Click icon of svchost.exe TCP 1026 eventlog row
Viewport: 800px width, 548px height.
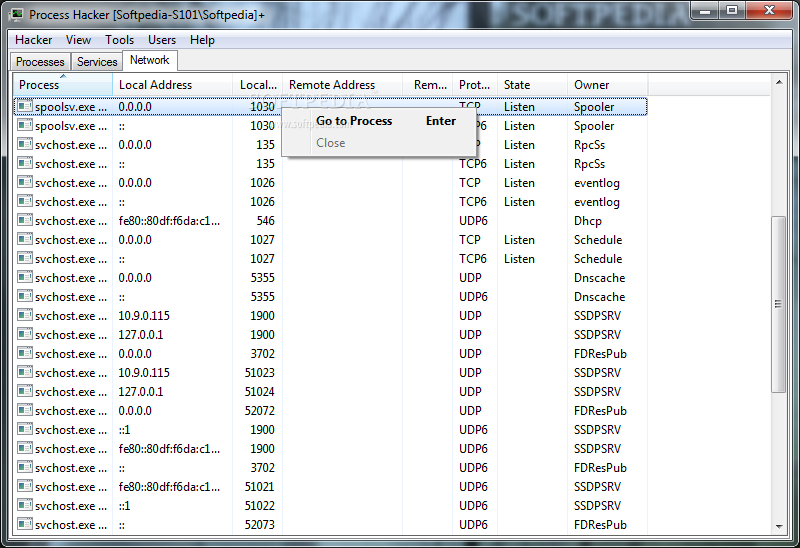click(24, 182)
